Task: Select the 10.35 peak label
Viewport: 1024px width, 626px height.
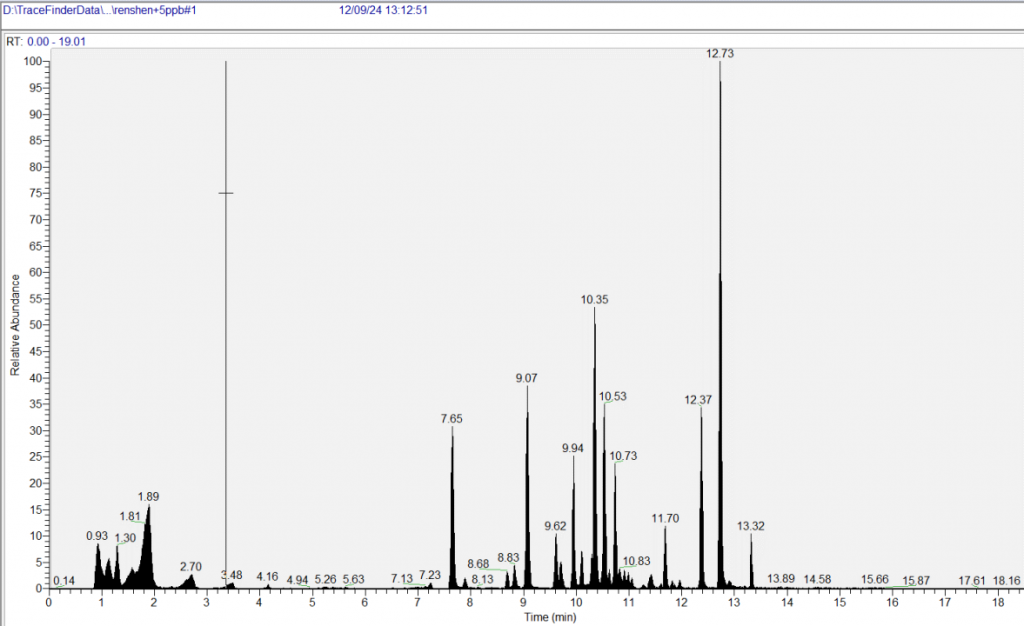Action: coord(594,299)
